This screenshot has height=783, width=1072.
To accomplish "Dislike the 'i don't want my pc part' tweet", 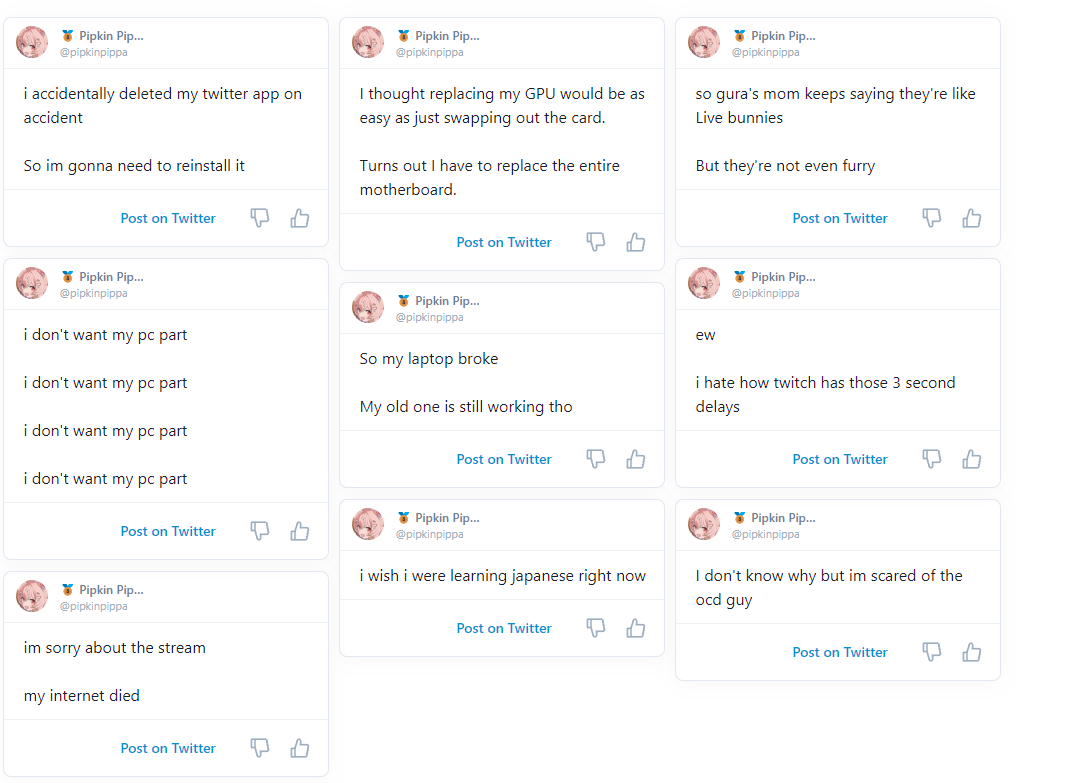I will [260, 531].
